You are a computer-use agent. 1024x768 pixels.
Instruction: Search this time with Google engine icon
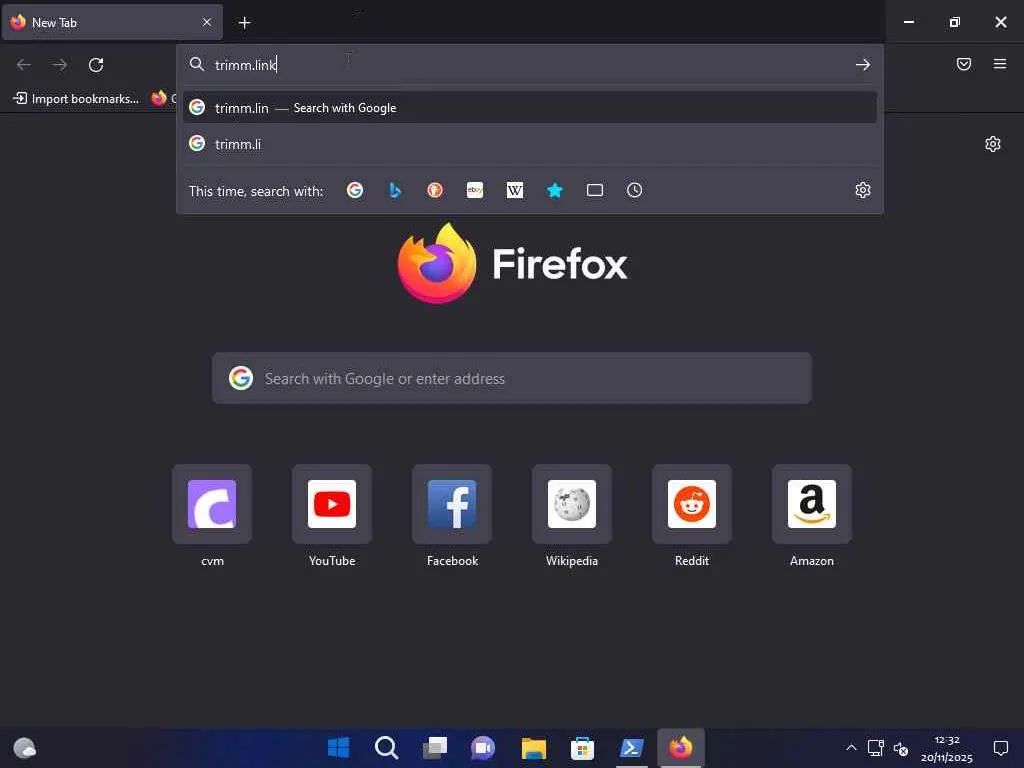pos(355,190)
